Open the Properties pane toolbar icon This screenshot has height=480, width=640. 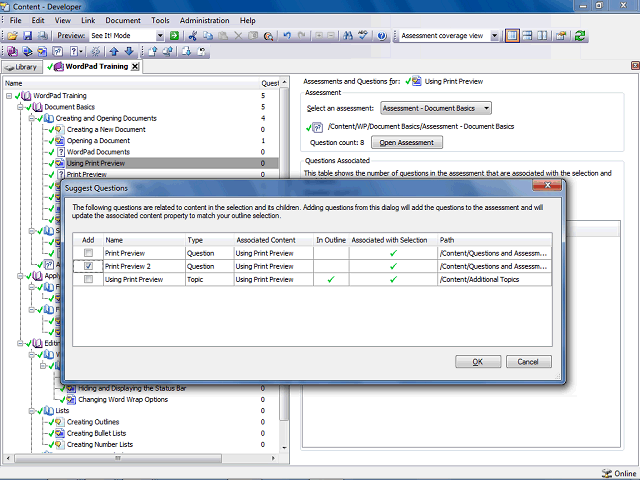coord(561,36)
